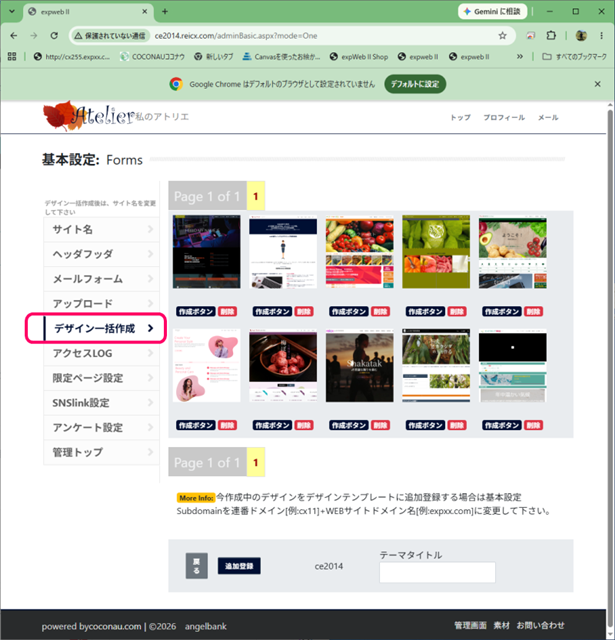The image size is (615, 640).
Task: Select アンケート設定 in sidebar
Action: pyautogui.click(x=101, y=428)
